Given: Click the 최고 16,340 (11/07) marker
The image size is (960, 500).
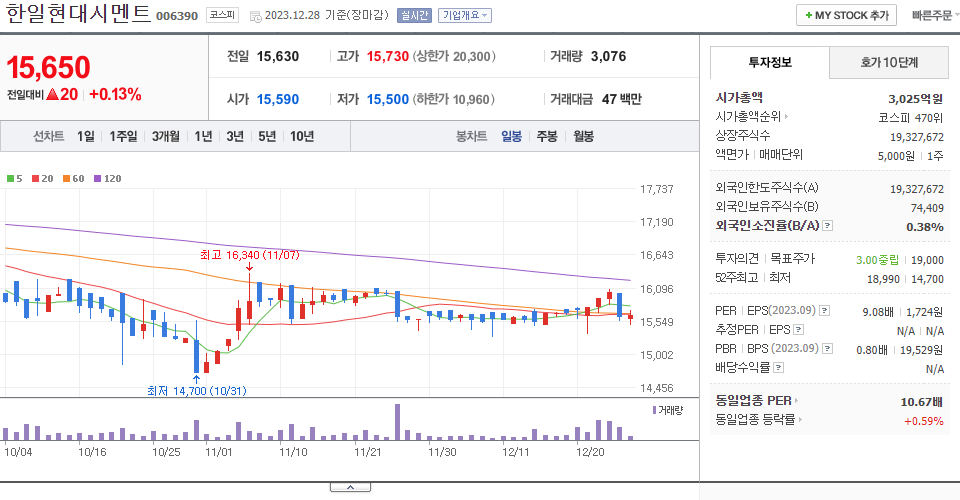Looking at the screenshot, I should (250, 255).
